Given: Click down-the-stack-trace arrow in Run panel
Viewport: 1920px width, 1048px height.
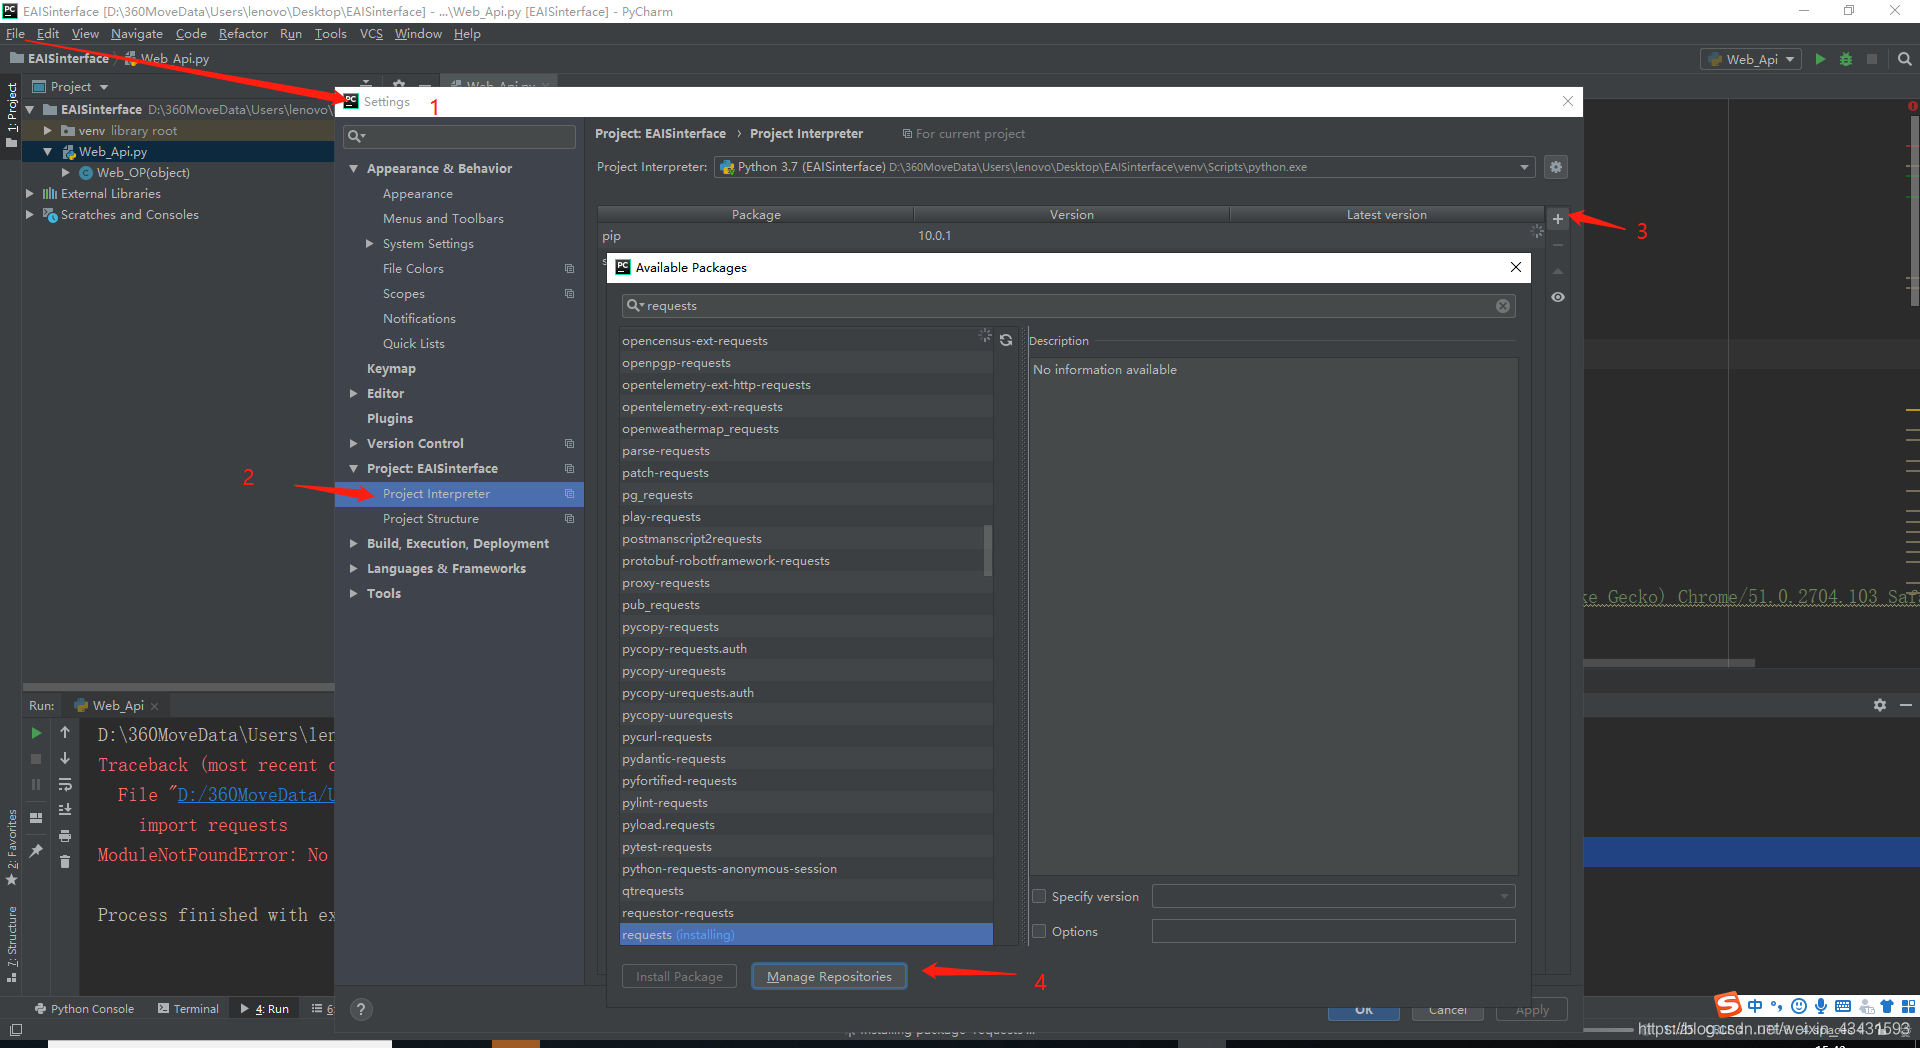Looking at the screenshot, I should 65,759.
